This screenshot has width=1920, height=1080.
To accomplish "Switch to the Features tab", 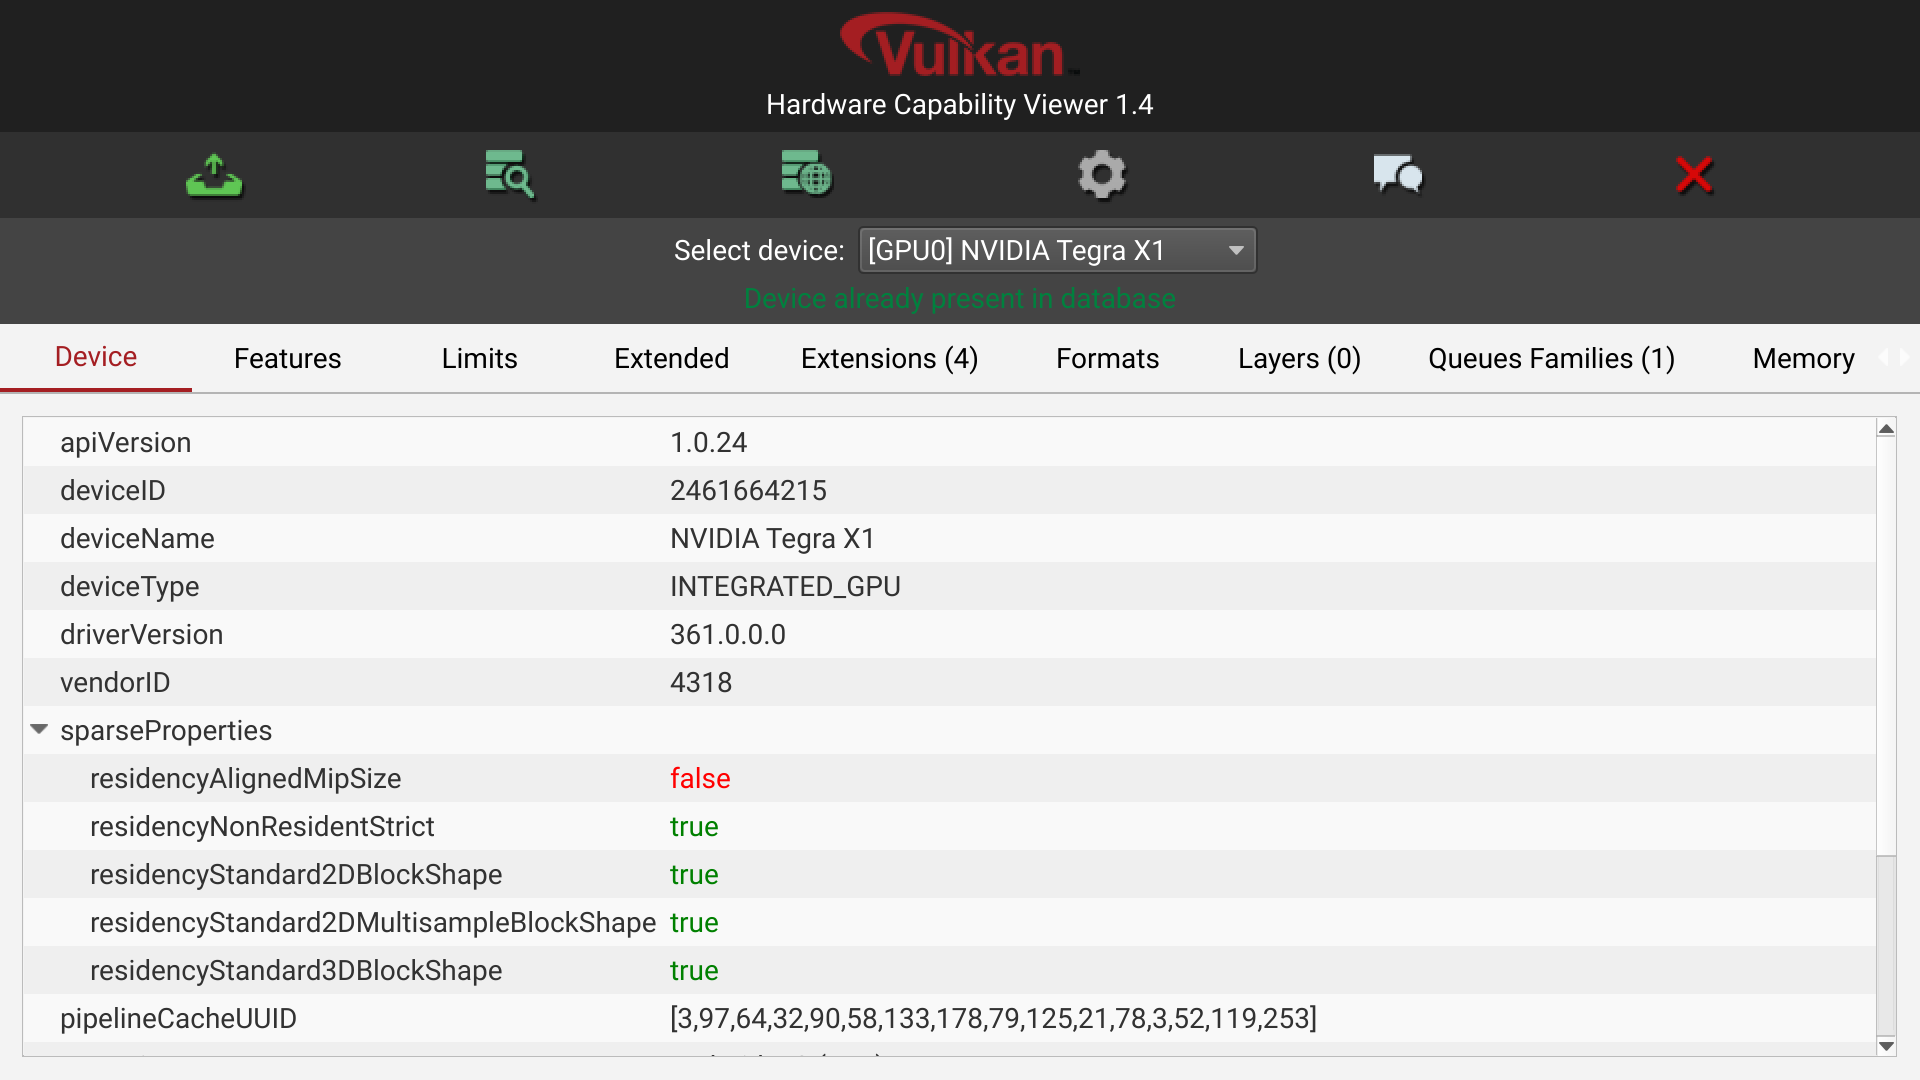I will coord(286,357).
